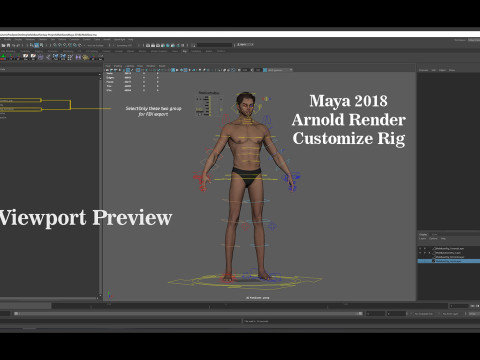Open the viewport Renderer menu
The image size is (480, 360).
tap(151, 66)
